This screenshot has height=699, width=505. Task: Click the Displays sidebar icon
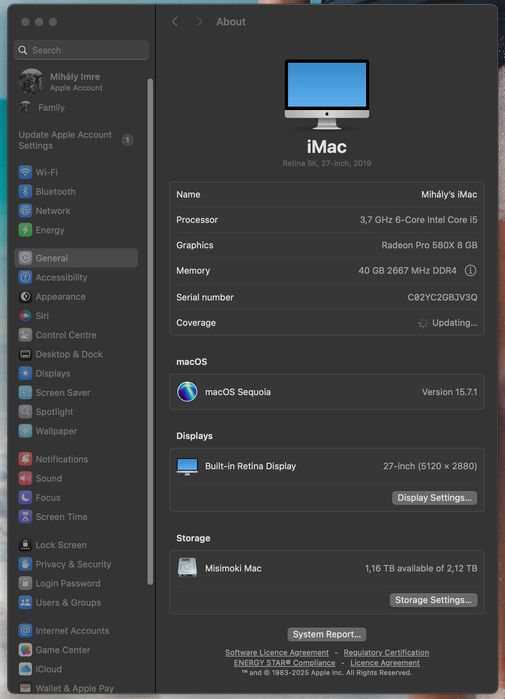[x=25, y=373]
